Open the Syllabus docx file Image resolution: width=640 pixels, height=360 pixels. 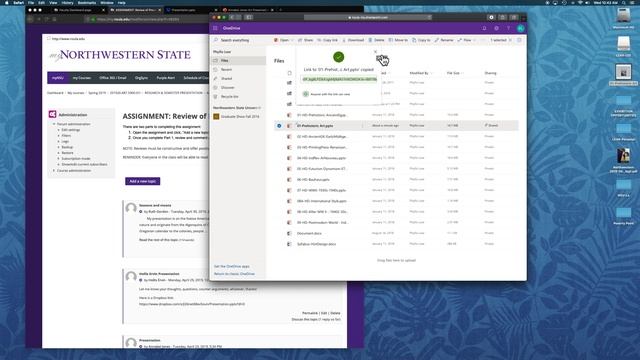click(x=316, y=244)
